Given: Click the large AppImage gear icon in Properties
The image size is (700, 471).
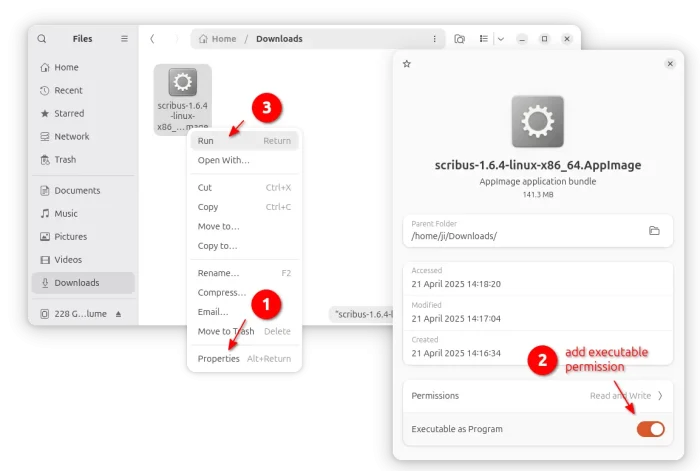Looking at the screenshot, I should (x=538, y=121).
